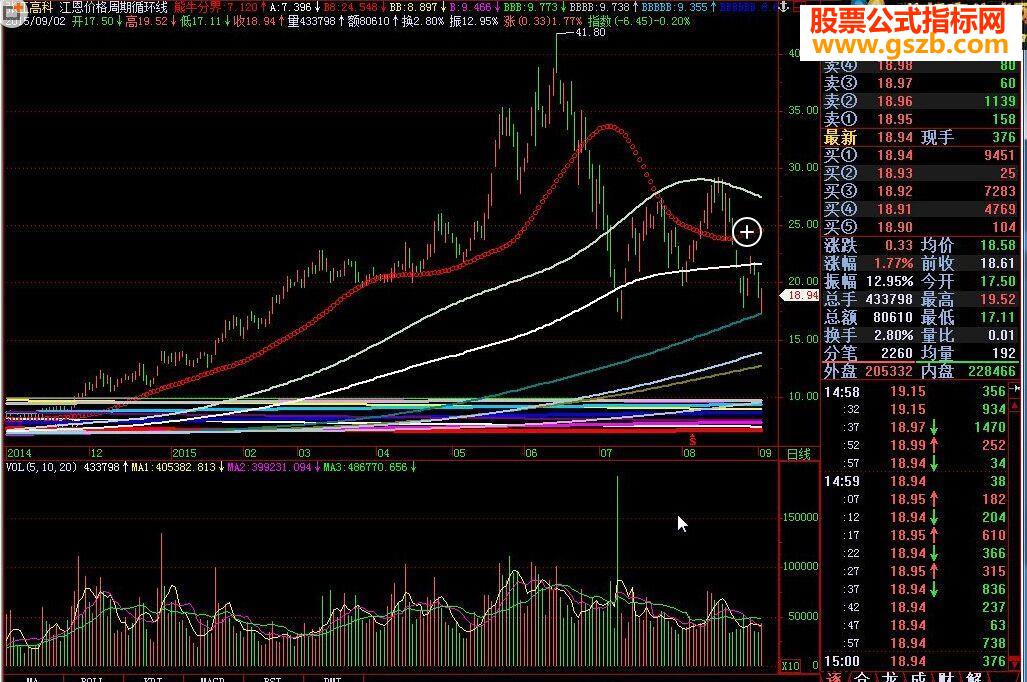Open the 分 tab under tick list
Image resolution: width=1027 pixels, height=682 pixels.
[862, 676]
